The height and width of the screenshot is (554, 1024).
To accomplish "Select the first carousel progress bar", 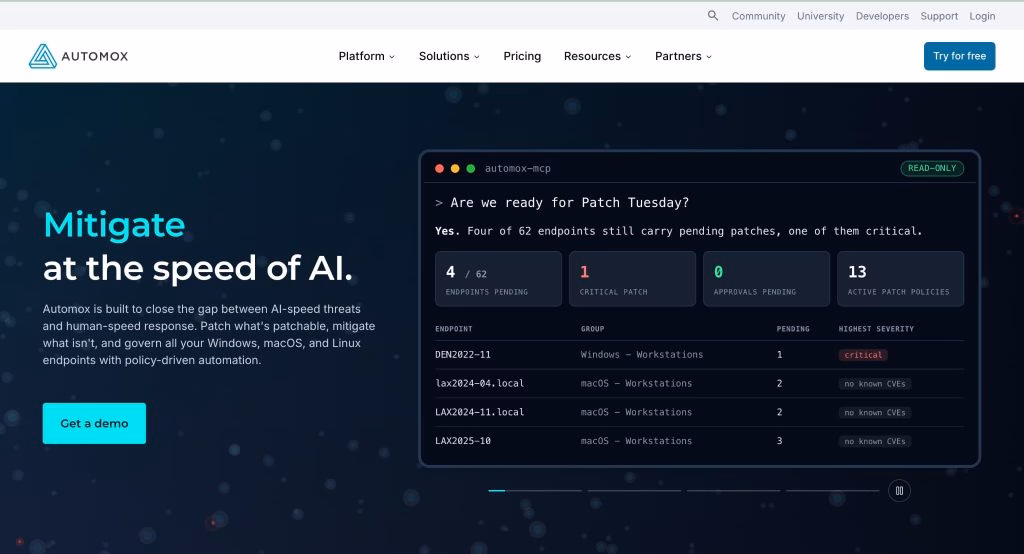I will tap(535, 491).
